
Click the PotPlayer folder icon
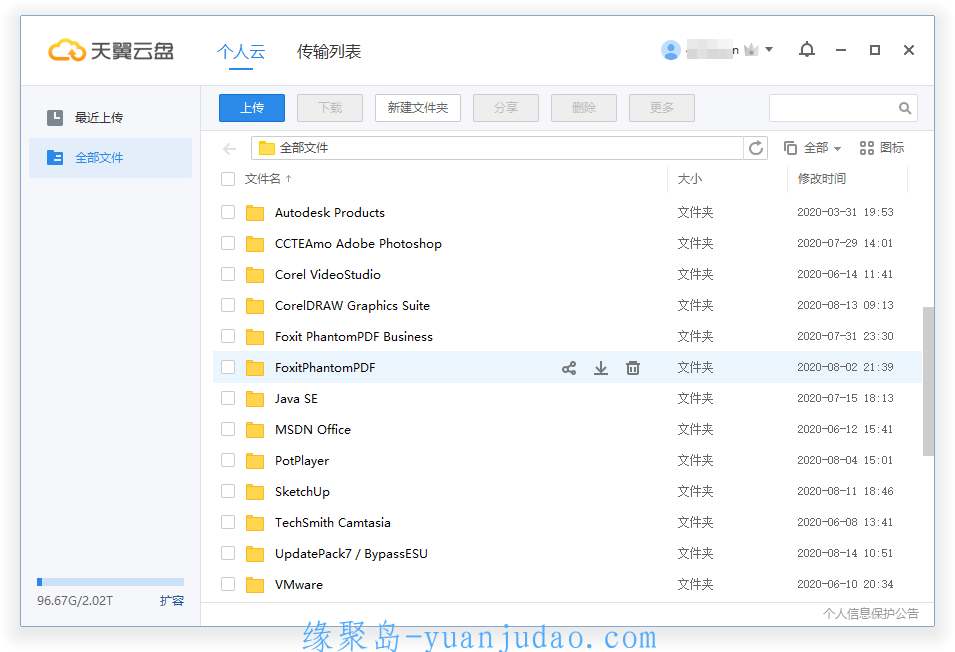tap(255, 461)
